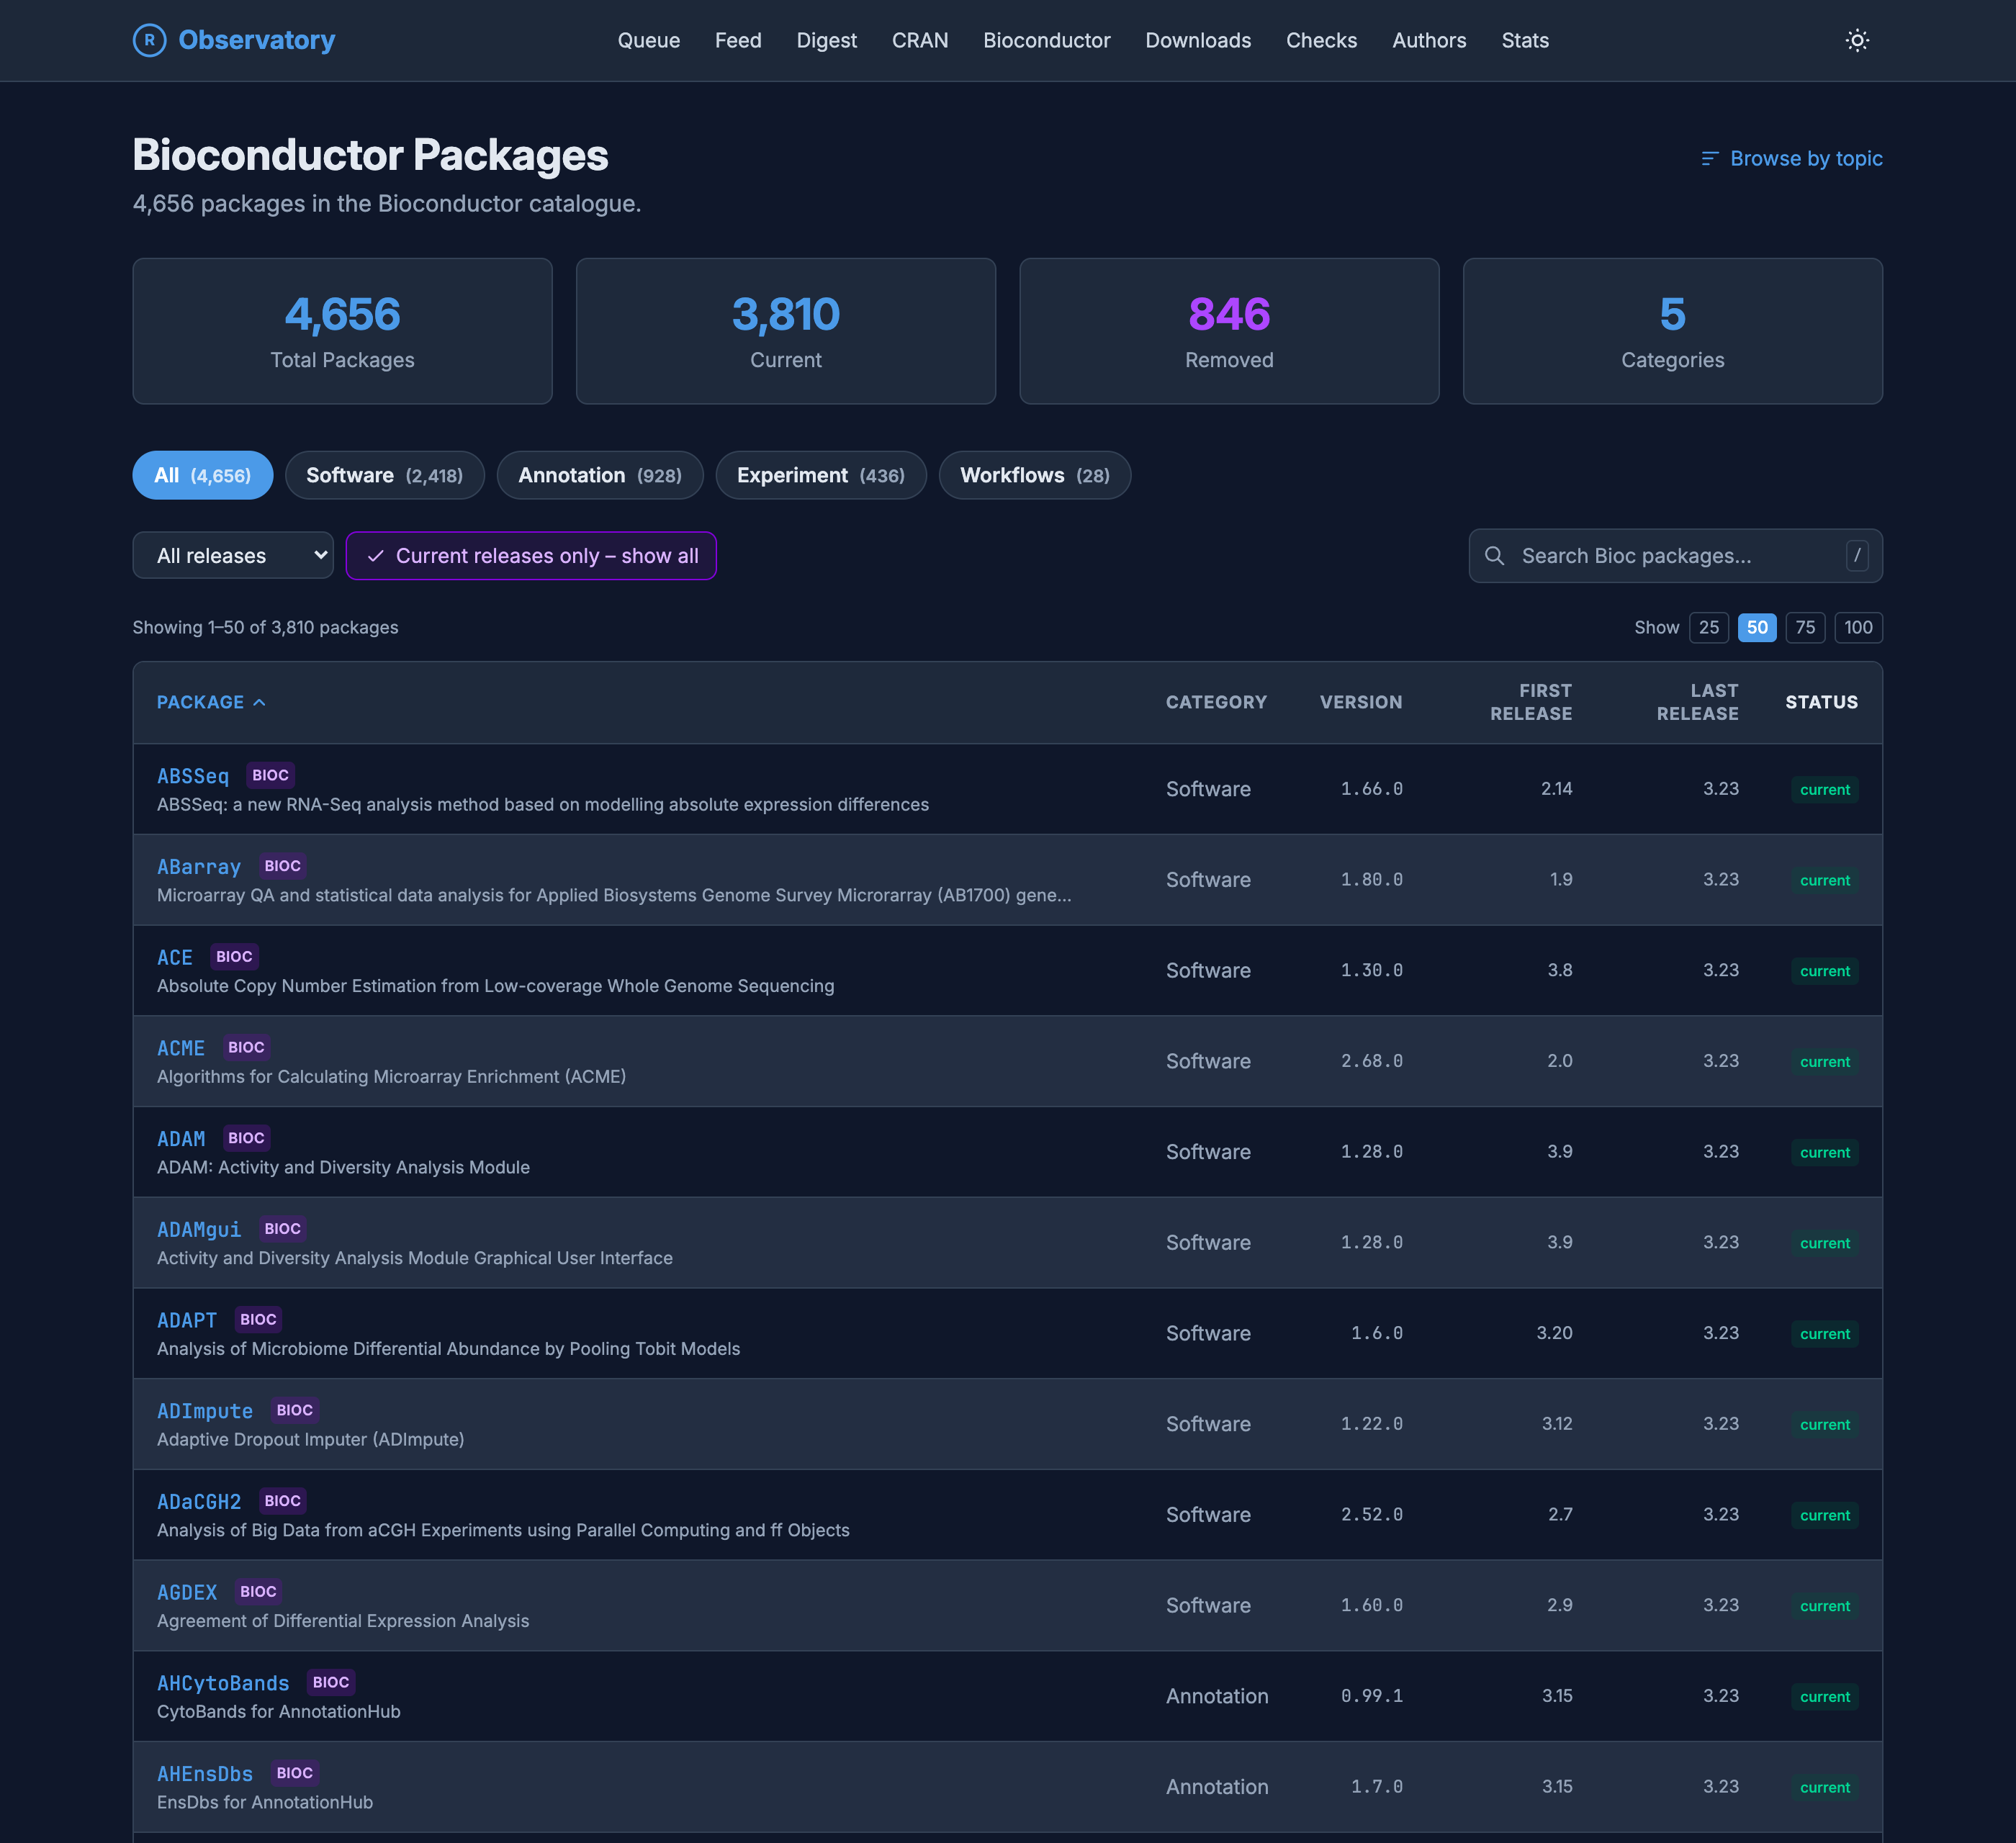Select the Annotation (928) category tab
This screenshot has width=2016, height=1843.
click(600, 476)
